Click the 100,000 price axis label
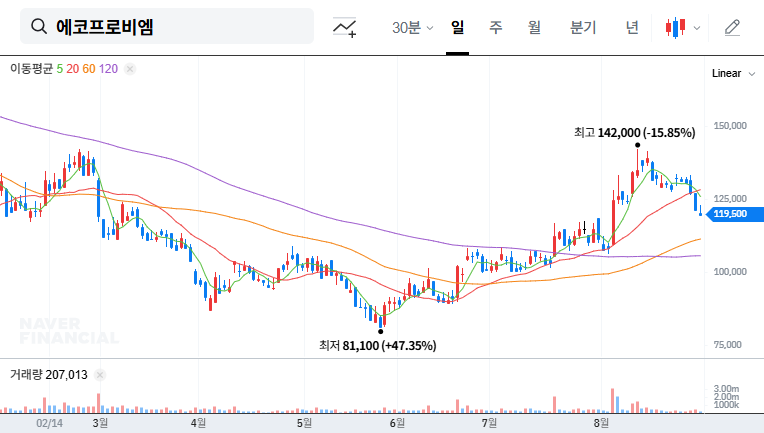Image resolution: width=764 pixels, height=433 pixels. [730, 272]
